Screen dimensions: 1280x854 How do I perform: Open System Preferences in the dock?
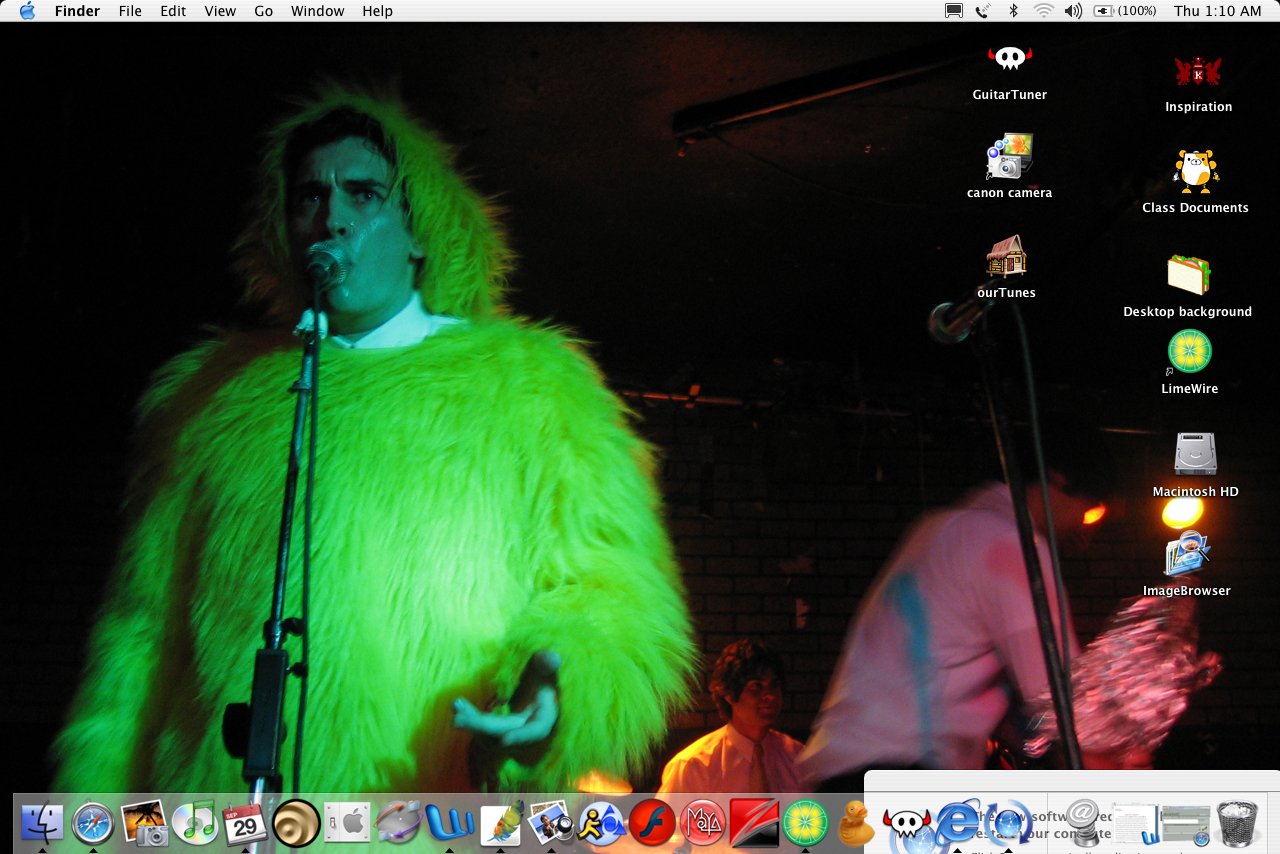pos(347,824)
